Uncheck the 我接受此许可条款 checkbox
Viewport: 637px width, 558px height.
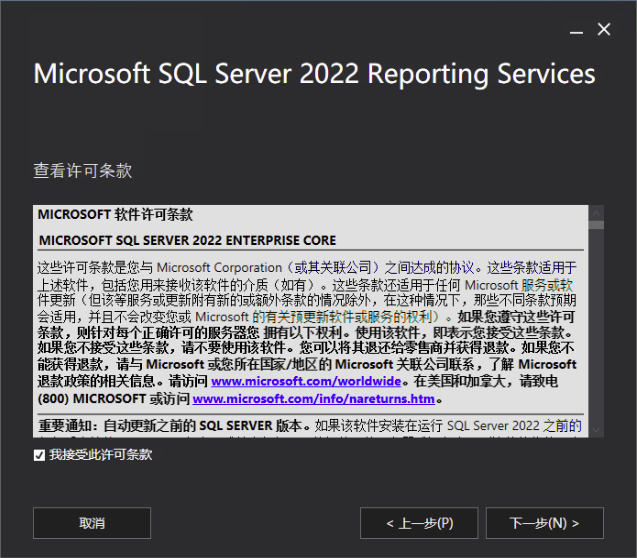click(x=39, y=455)
